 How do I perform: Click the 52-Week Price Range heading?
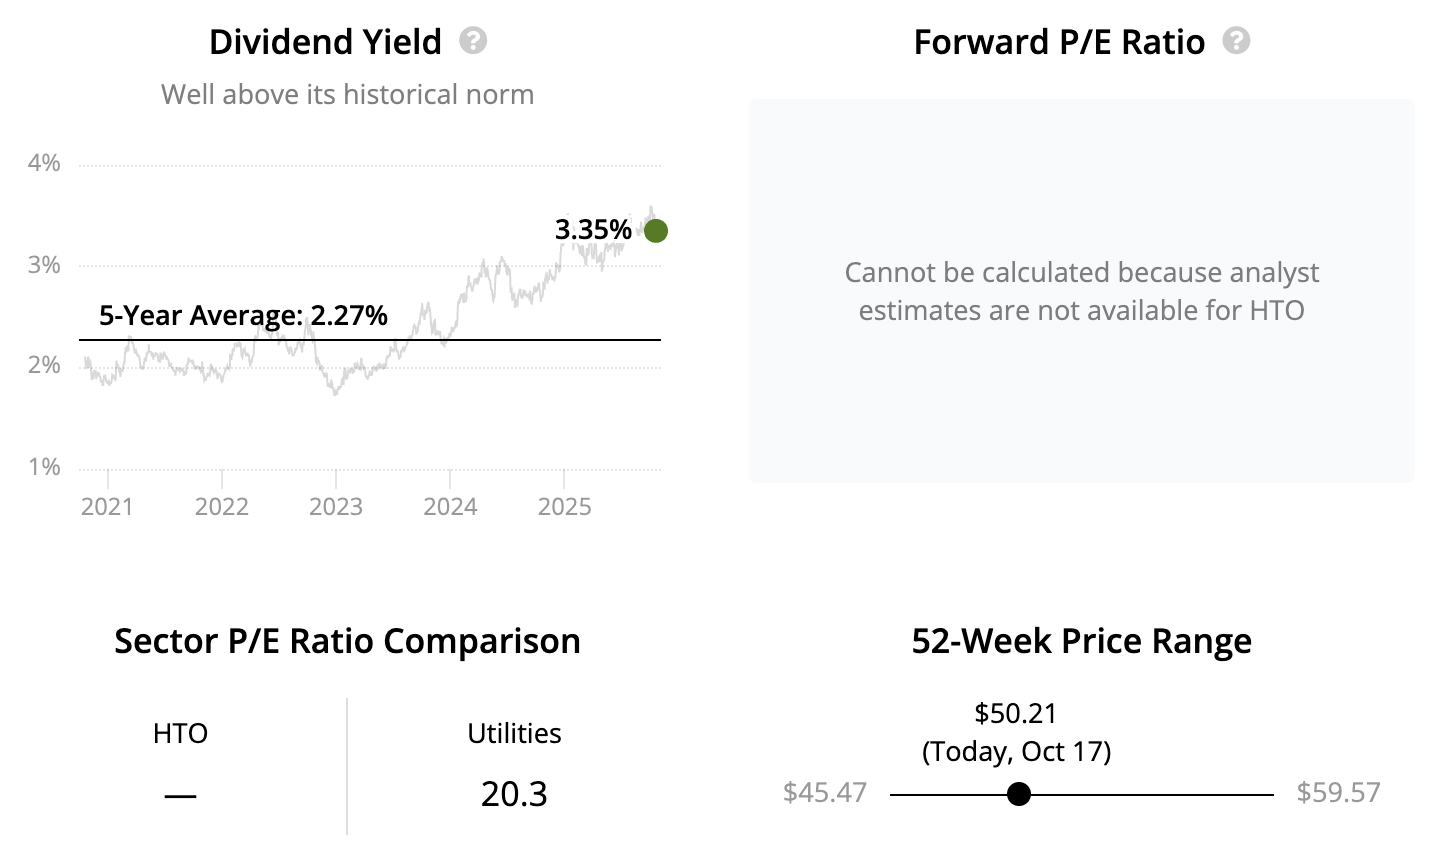[1081, 641]
